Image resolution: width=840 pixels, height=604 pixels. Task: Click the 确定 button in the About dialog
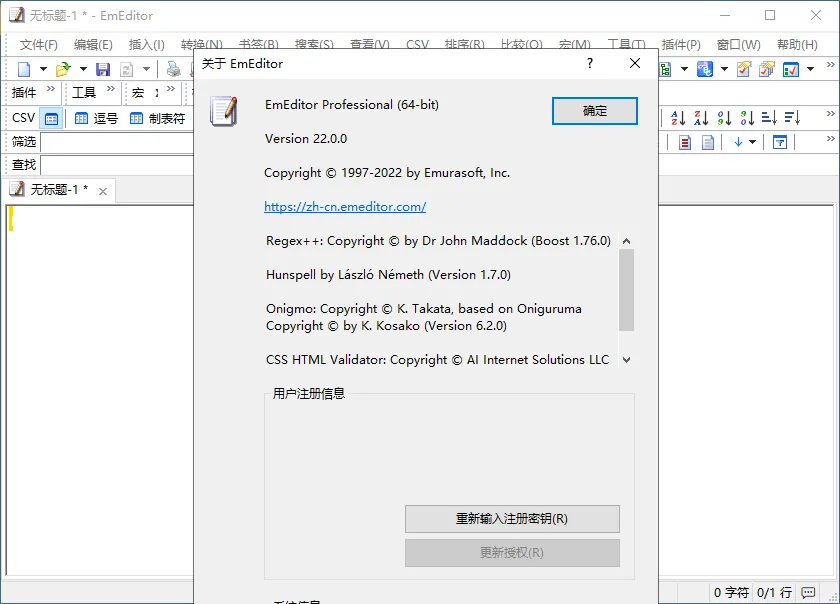click(x=594, y=111)
